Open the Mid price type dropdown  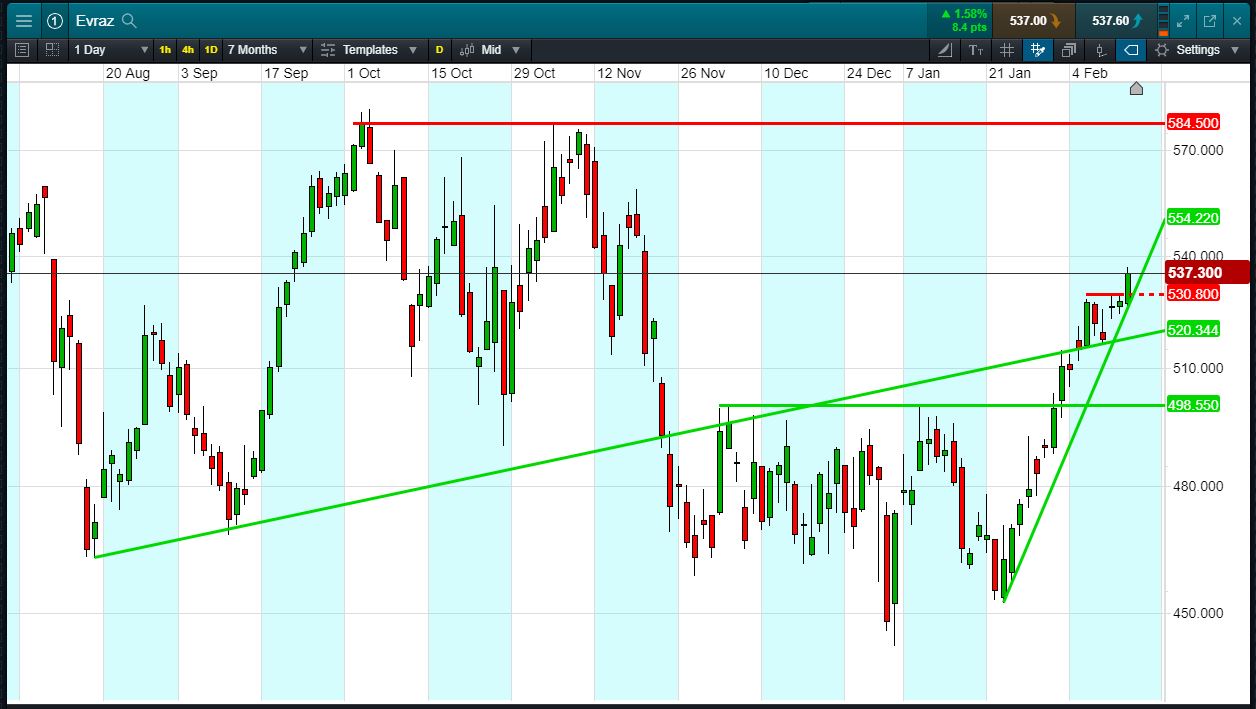tap(500, 49)
